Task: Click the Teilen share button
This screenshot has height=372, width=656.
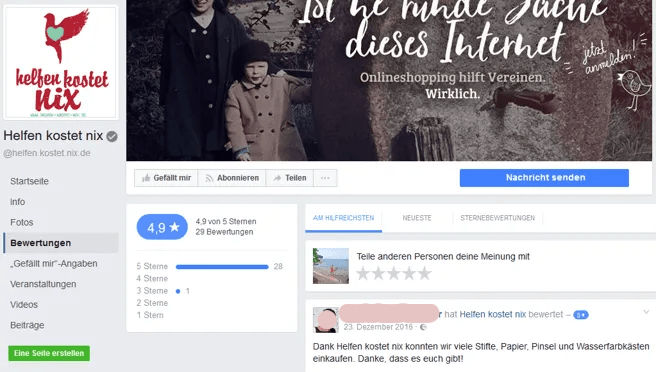Action: point(290,178)
